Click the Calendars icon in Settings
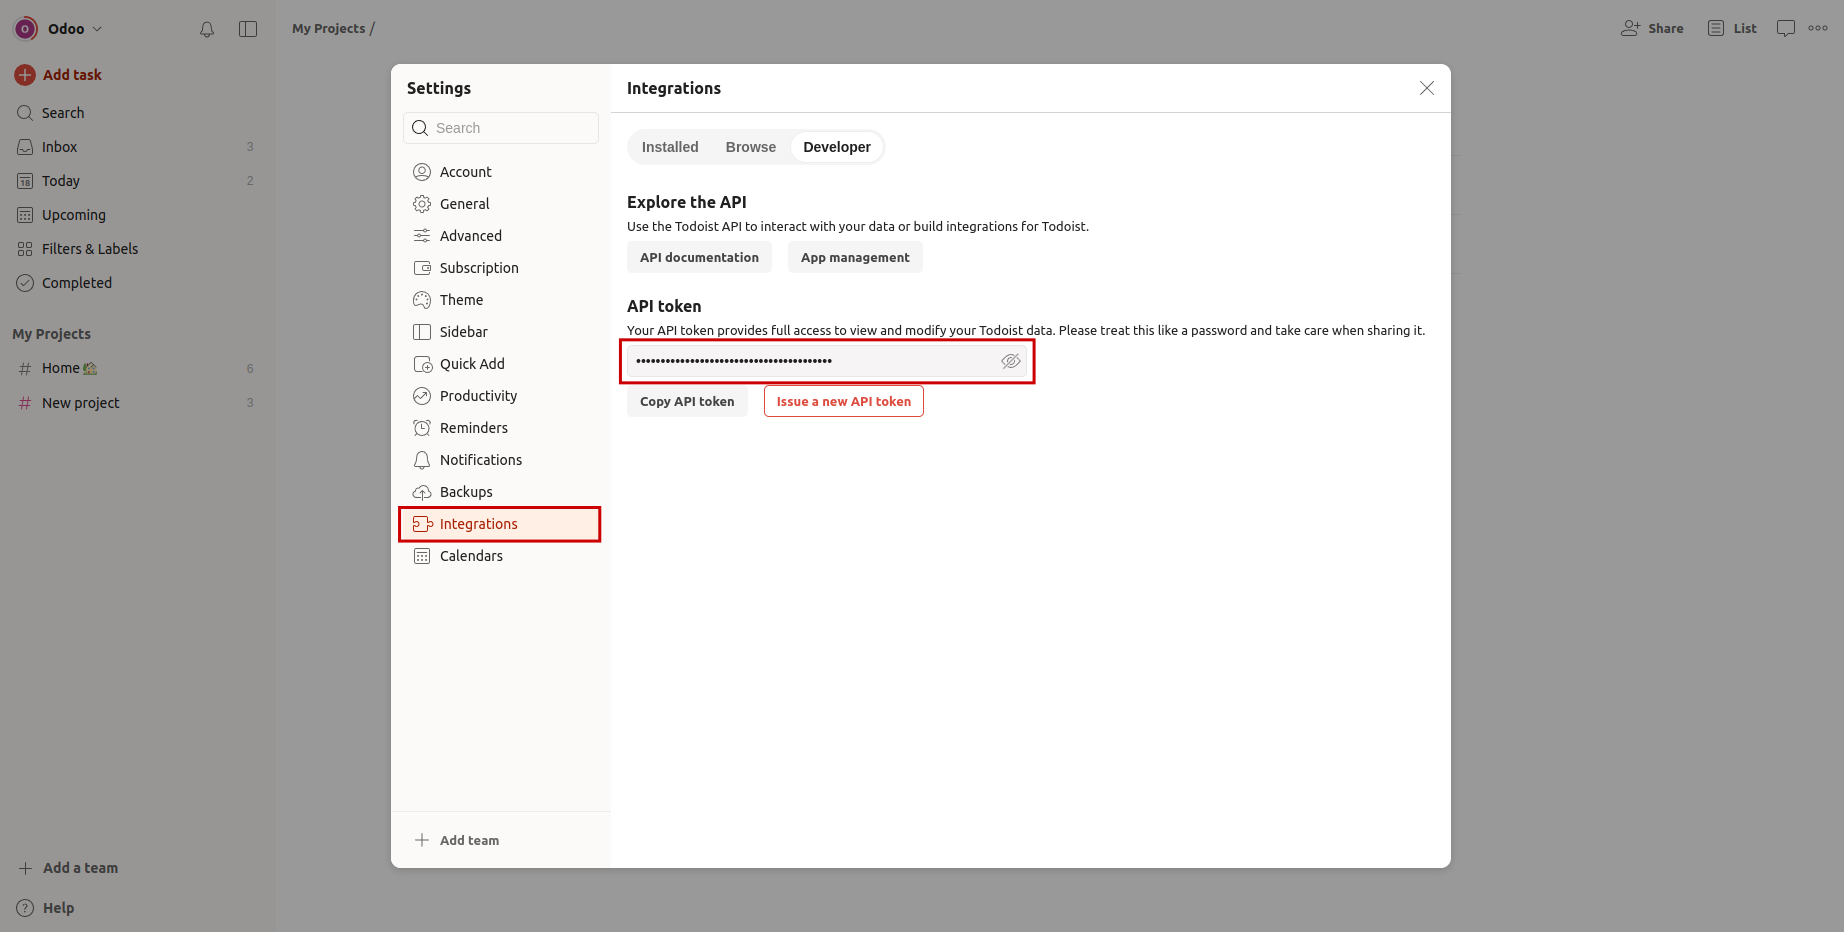Image resolution: width=1844 pixels, height=932 pixels. pos(422,556)
